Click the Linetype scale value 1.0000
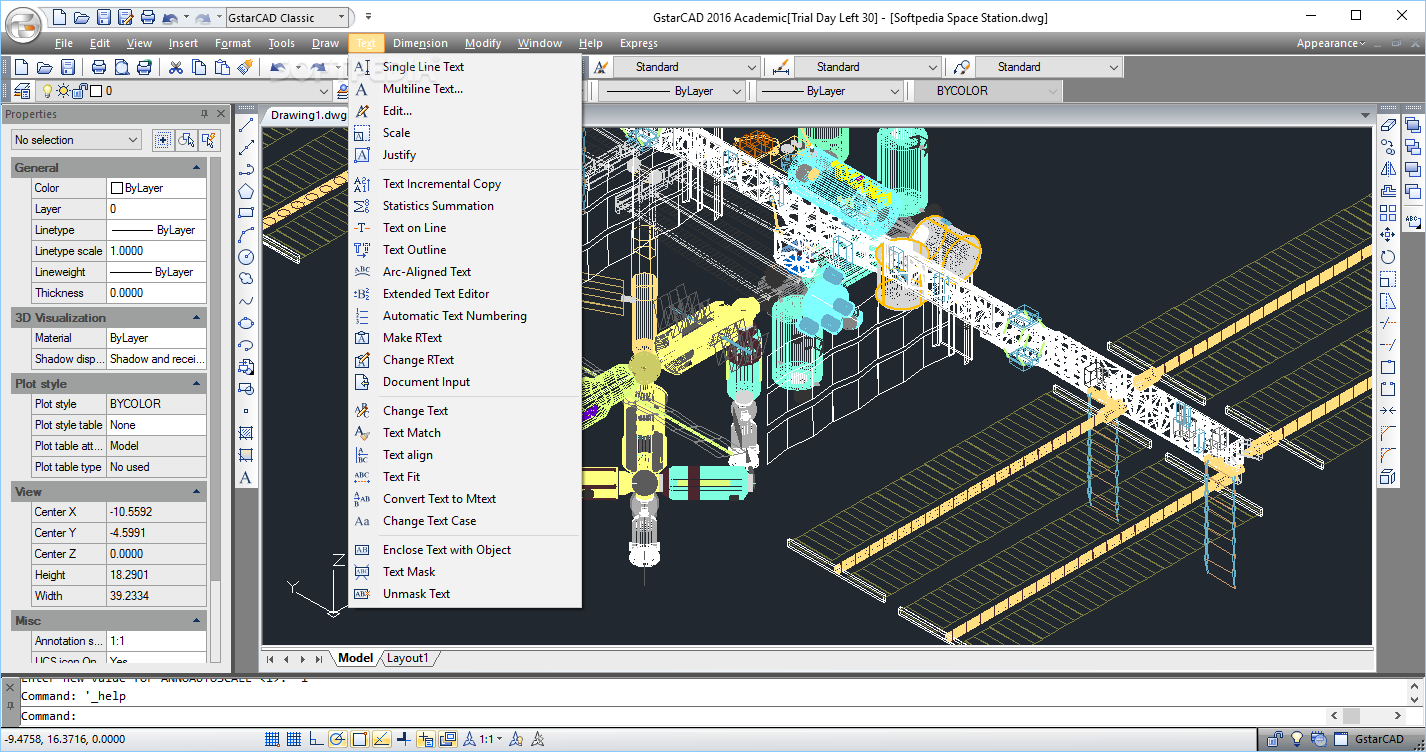Viewport: 1426px width, 752px height. pos(157,251)
